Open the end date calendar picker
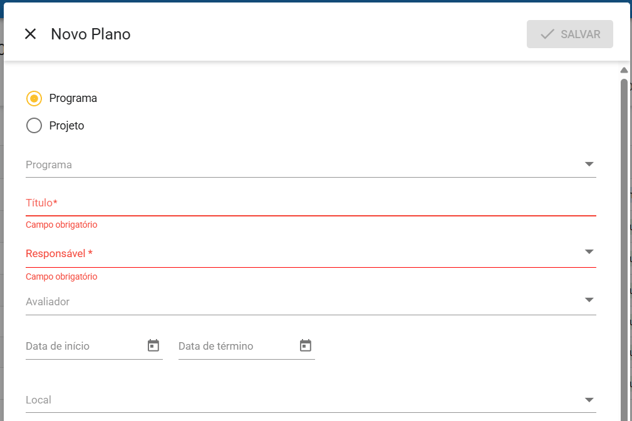This screenshot has height=421, width=632. click(305, 346)
